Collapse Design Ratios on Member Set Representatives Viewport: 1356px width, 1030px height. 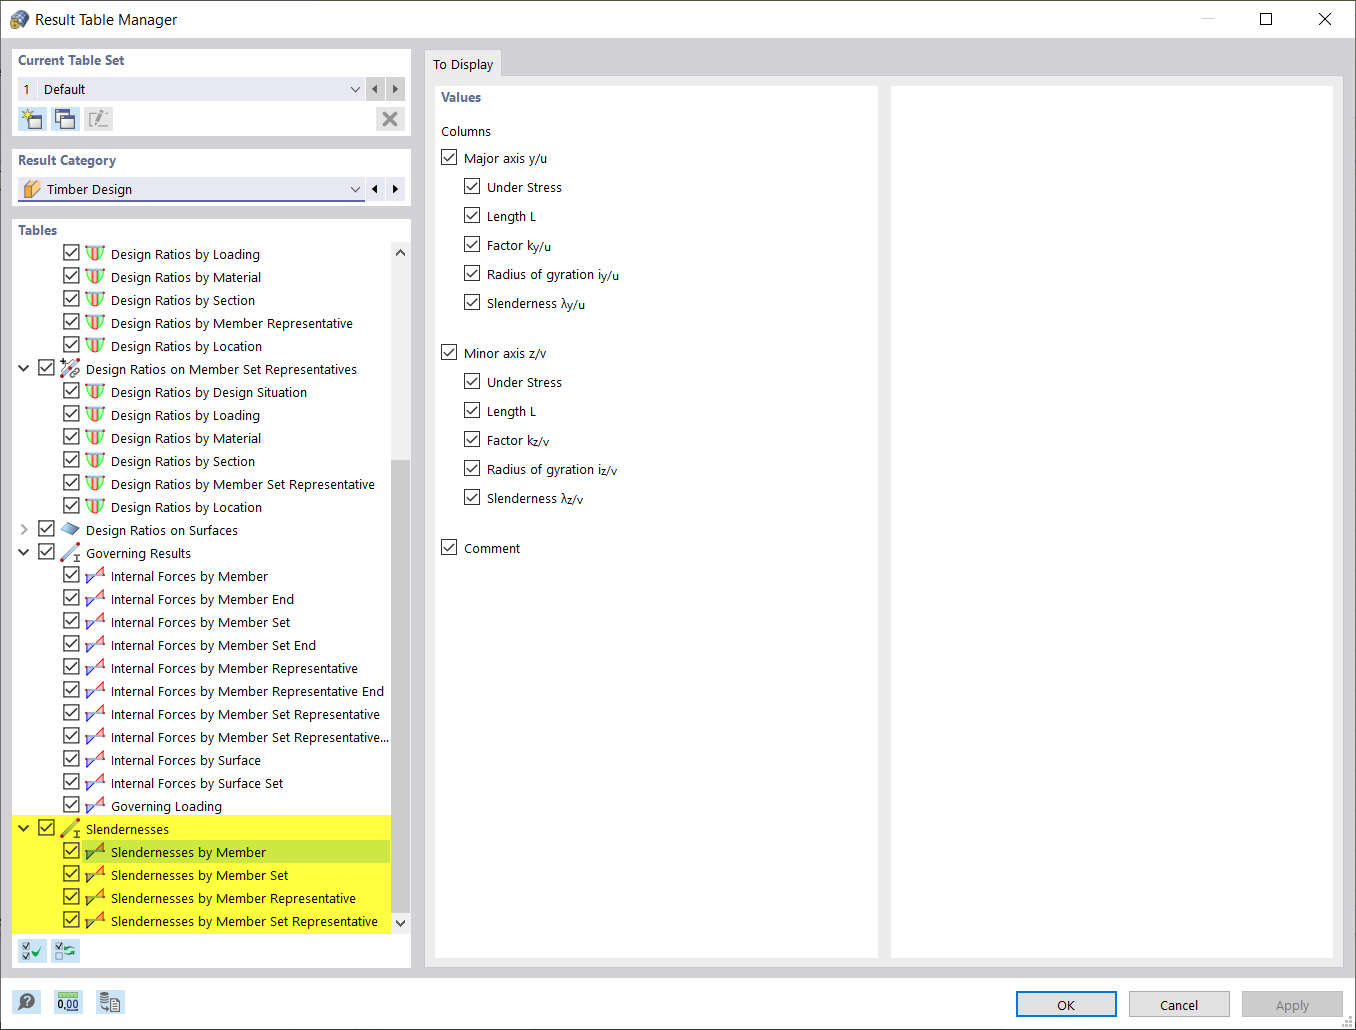point(24,368)
